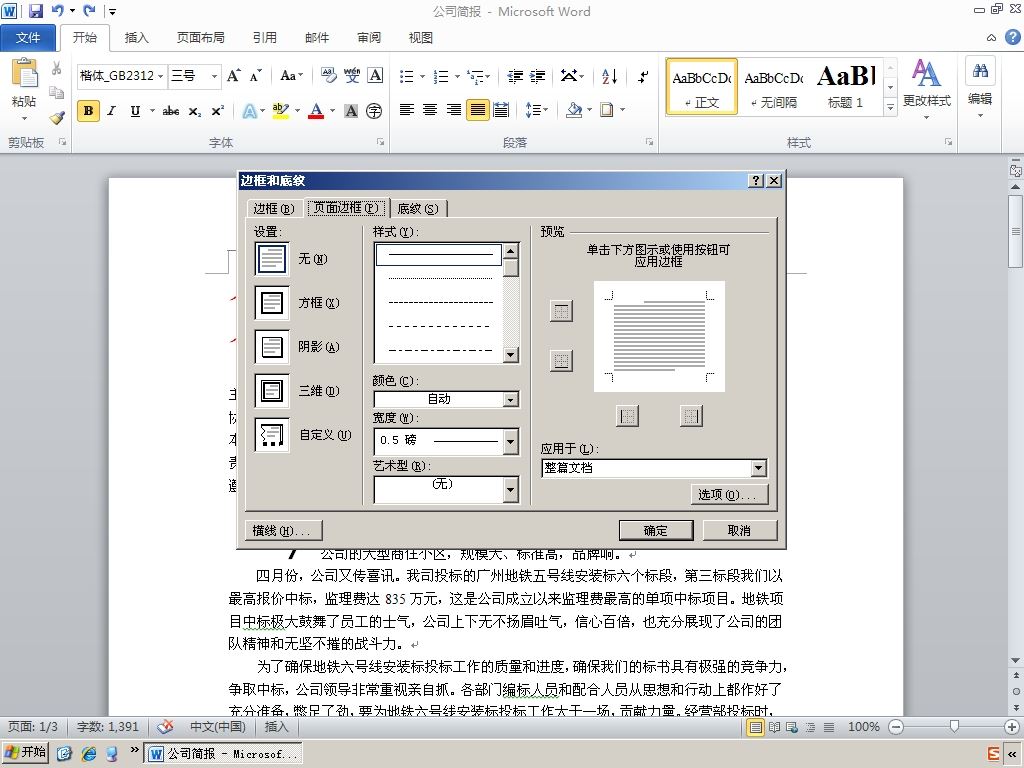1024x768 pixels.
Task: Click the Sort A-Z icon
Action: click(609, 76)
